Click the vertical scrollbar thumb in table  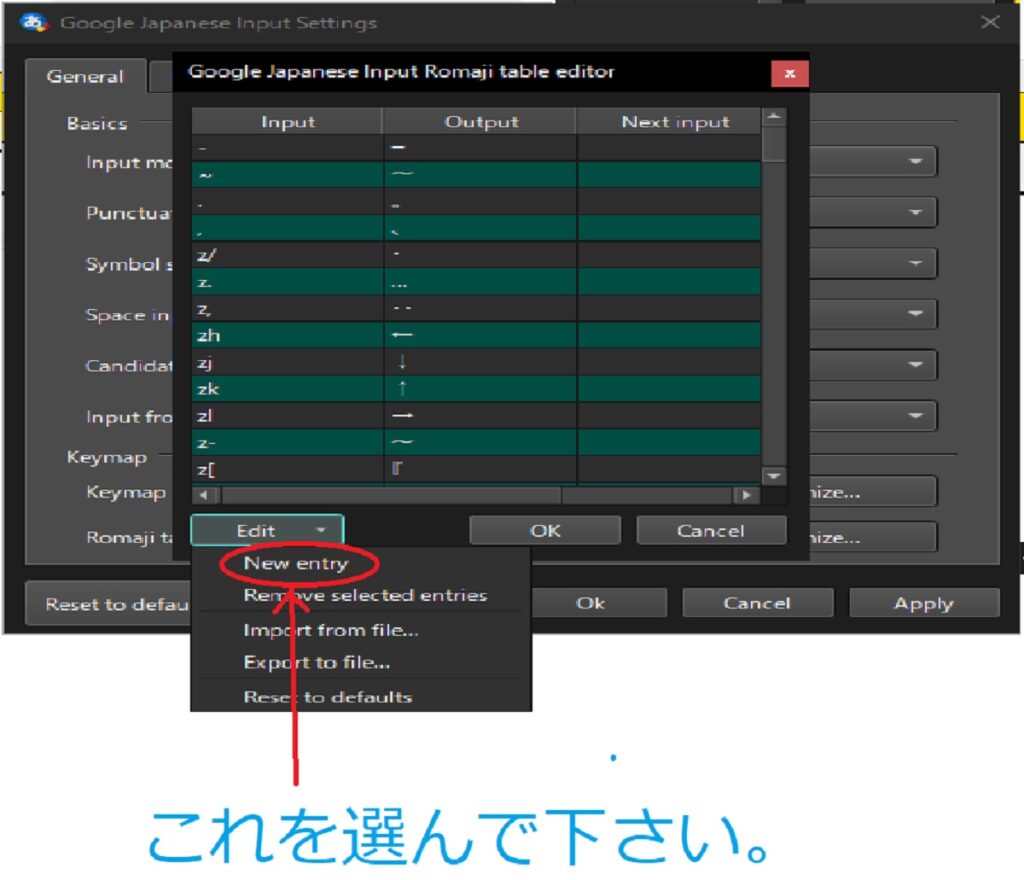click(774, 144)
